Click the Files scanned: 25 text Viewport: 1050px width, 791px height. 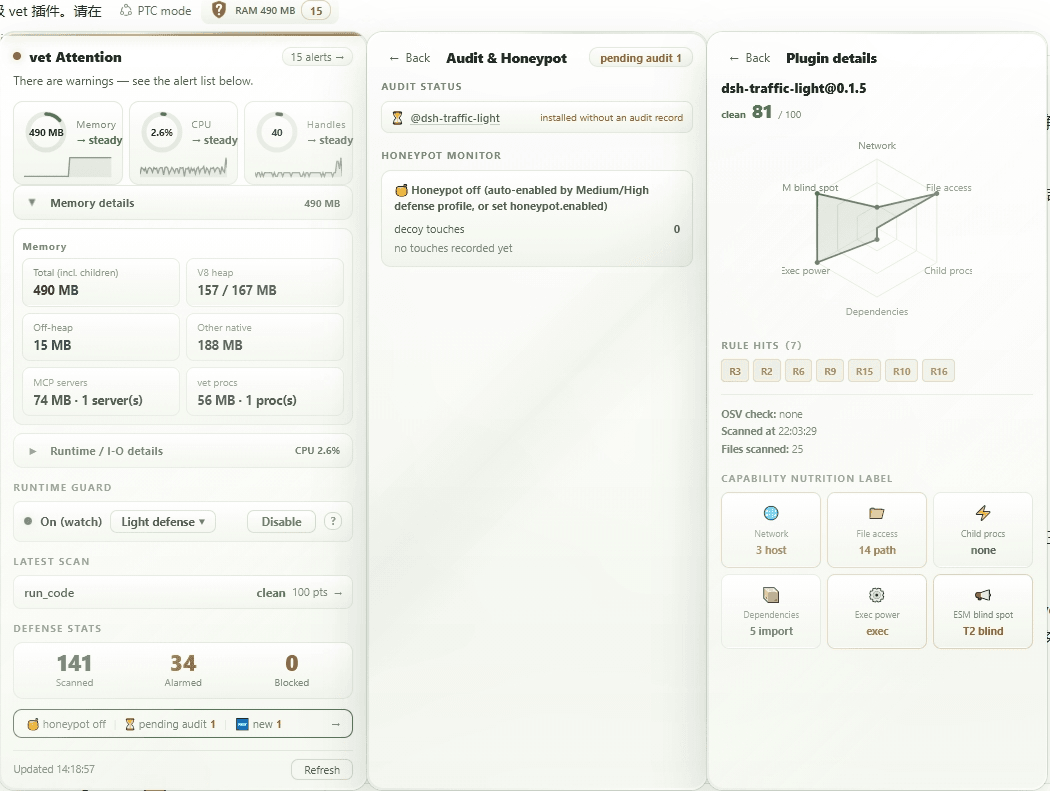762,449
